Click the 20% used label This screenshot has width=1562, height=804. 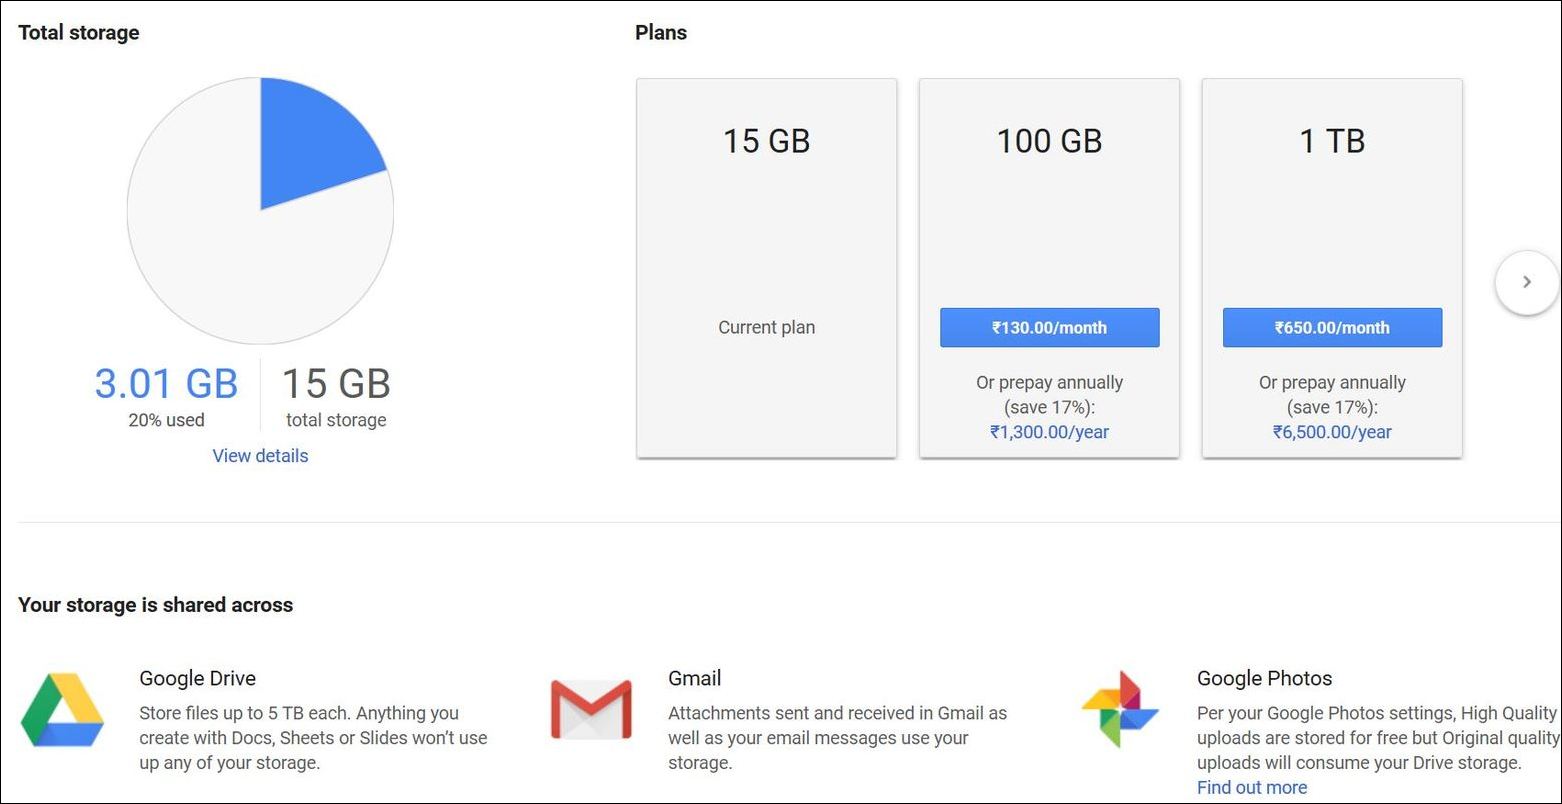(x=165, y=420)
